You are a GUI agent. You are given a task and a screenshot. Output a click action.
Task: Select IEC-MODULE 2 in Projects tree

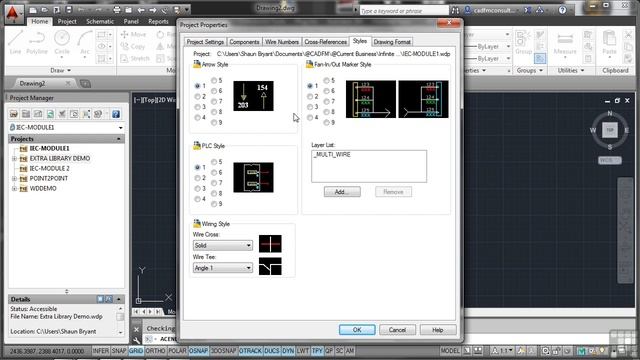pos(49,169)
